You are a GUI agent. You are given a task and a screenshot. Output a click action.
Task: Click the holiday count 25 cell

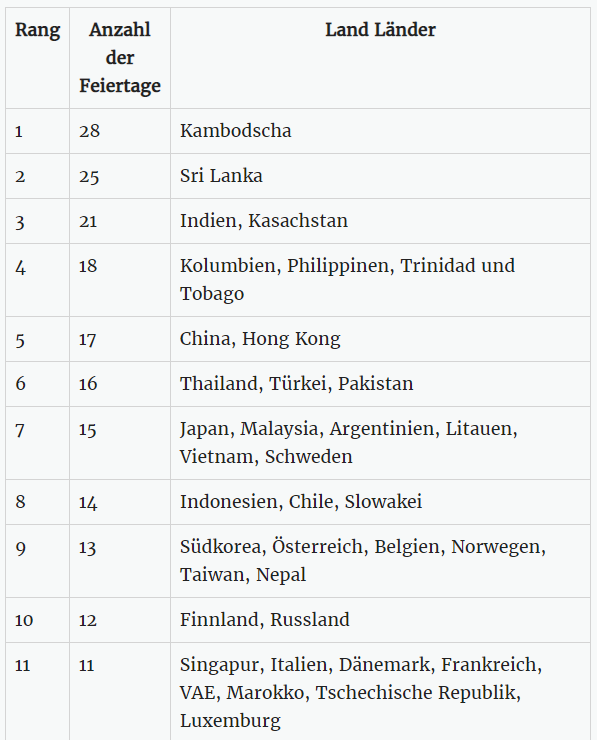(120, 176)
